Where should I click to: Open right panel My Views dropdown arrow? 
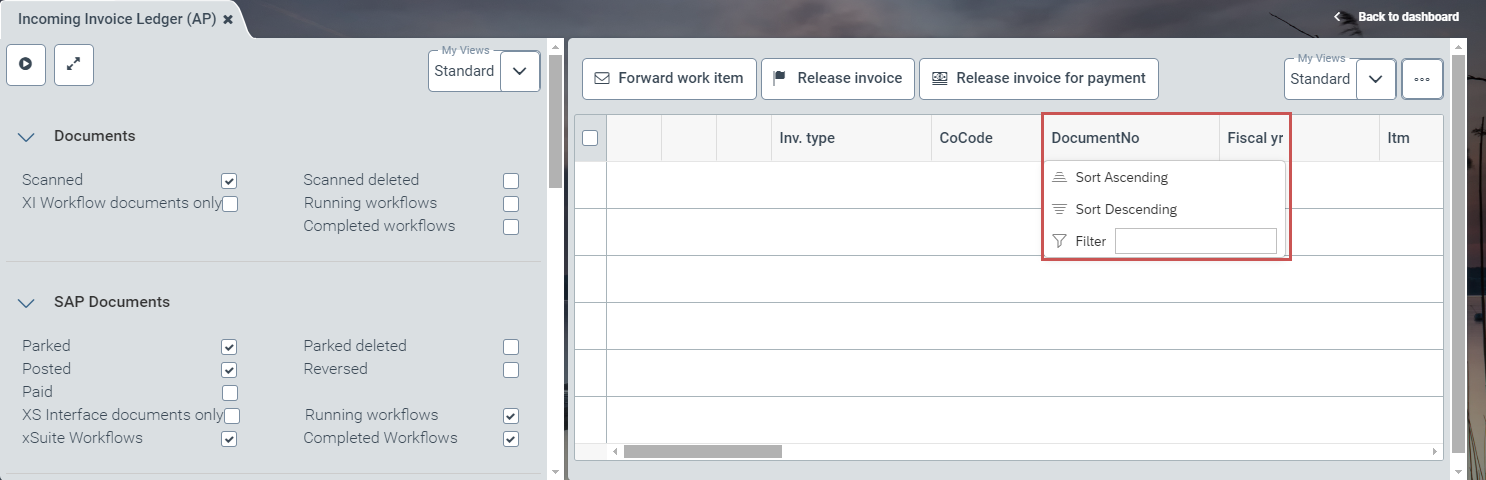pos(1375,79)
